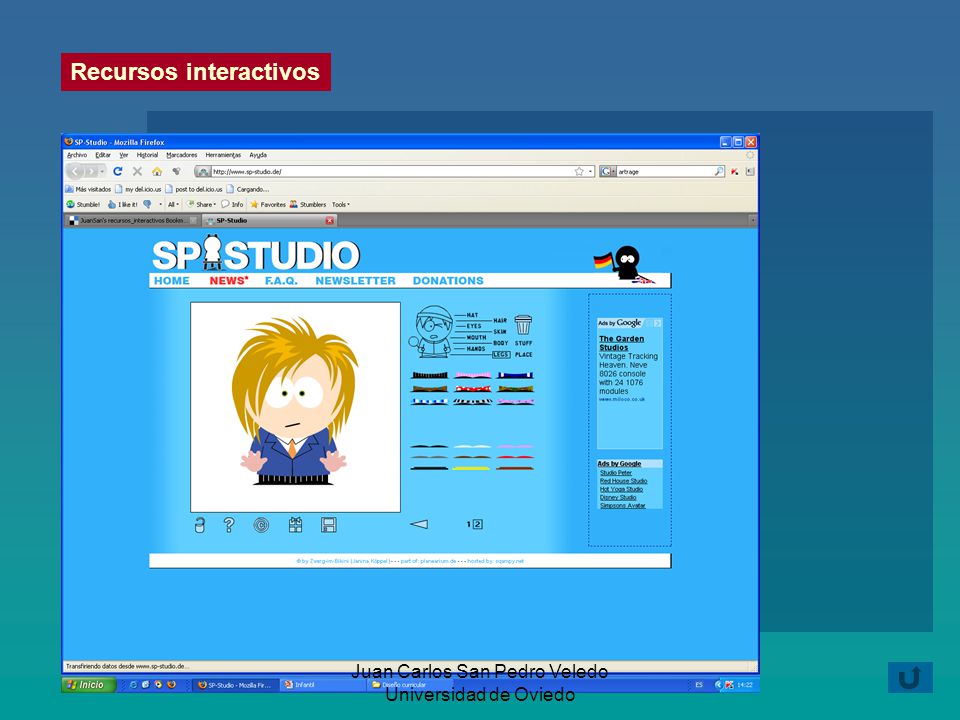Click the left-pointing triangle back arrow
The height and width of the screenshot is (720, 960).
(419, 524)
